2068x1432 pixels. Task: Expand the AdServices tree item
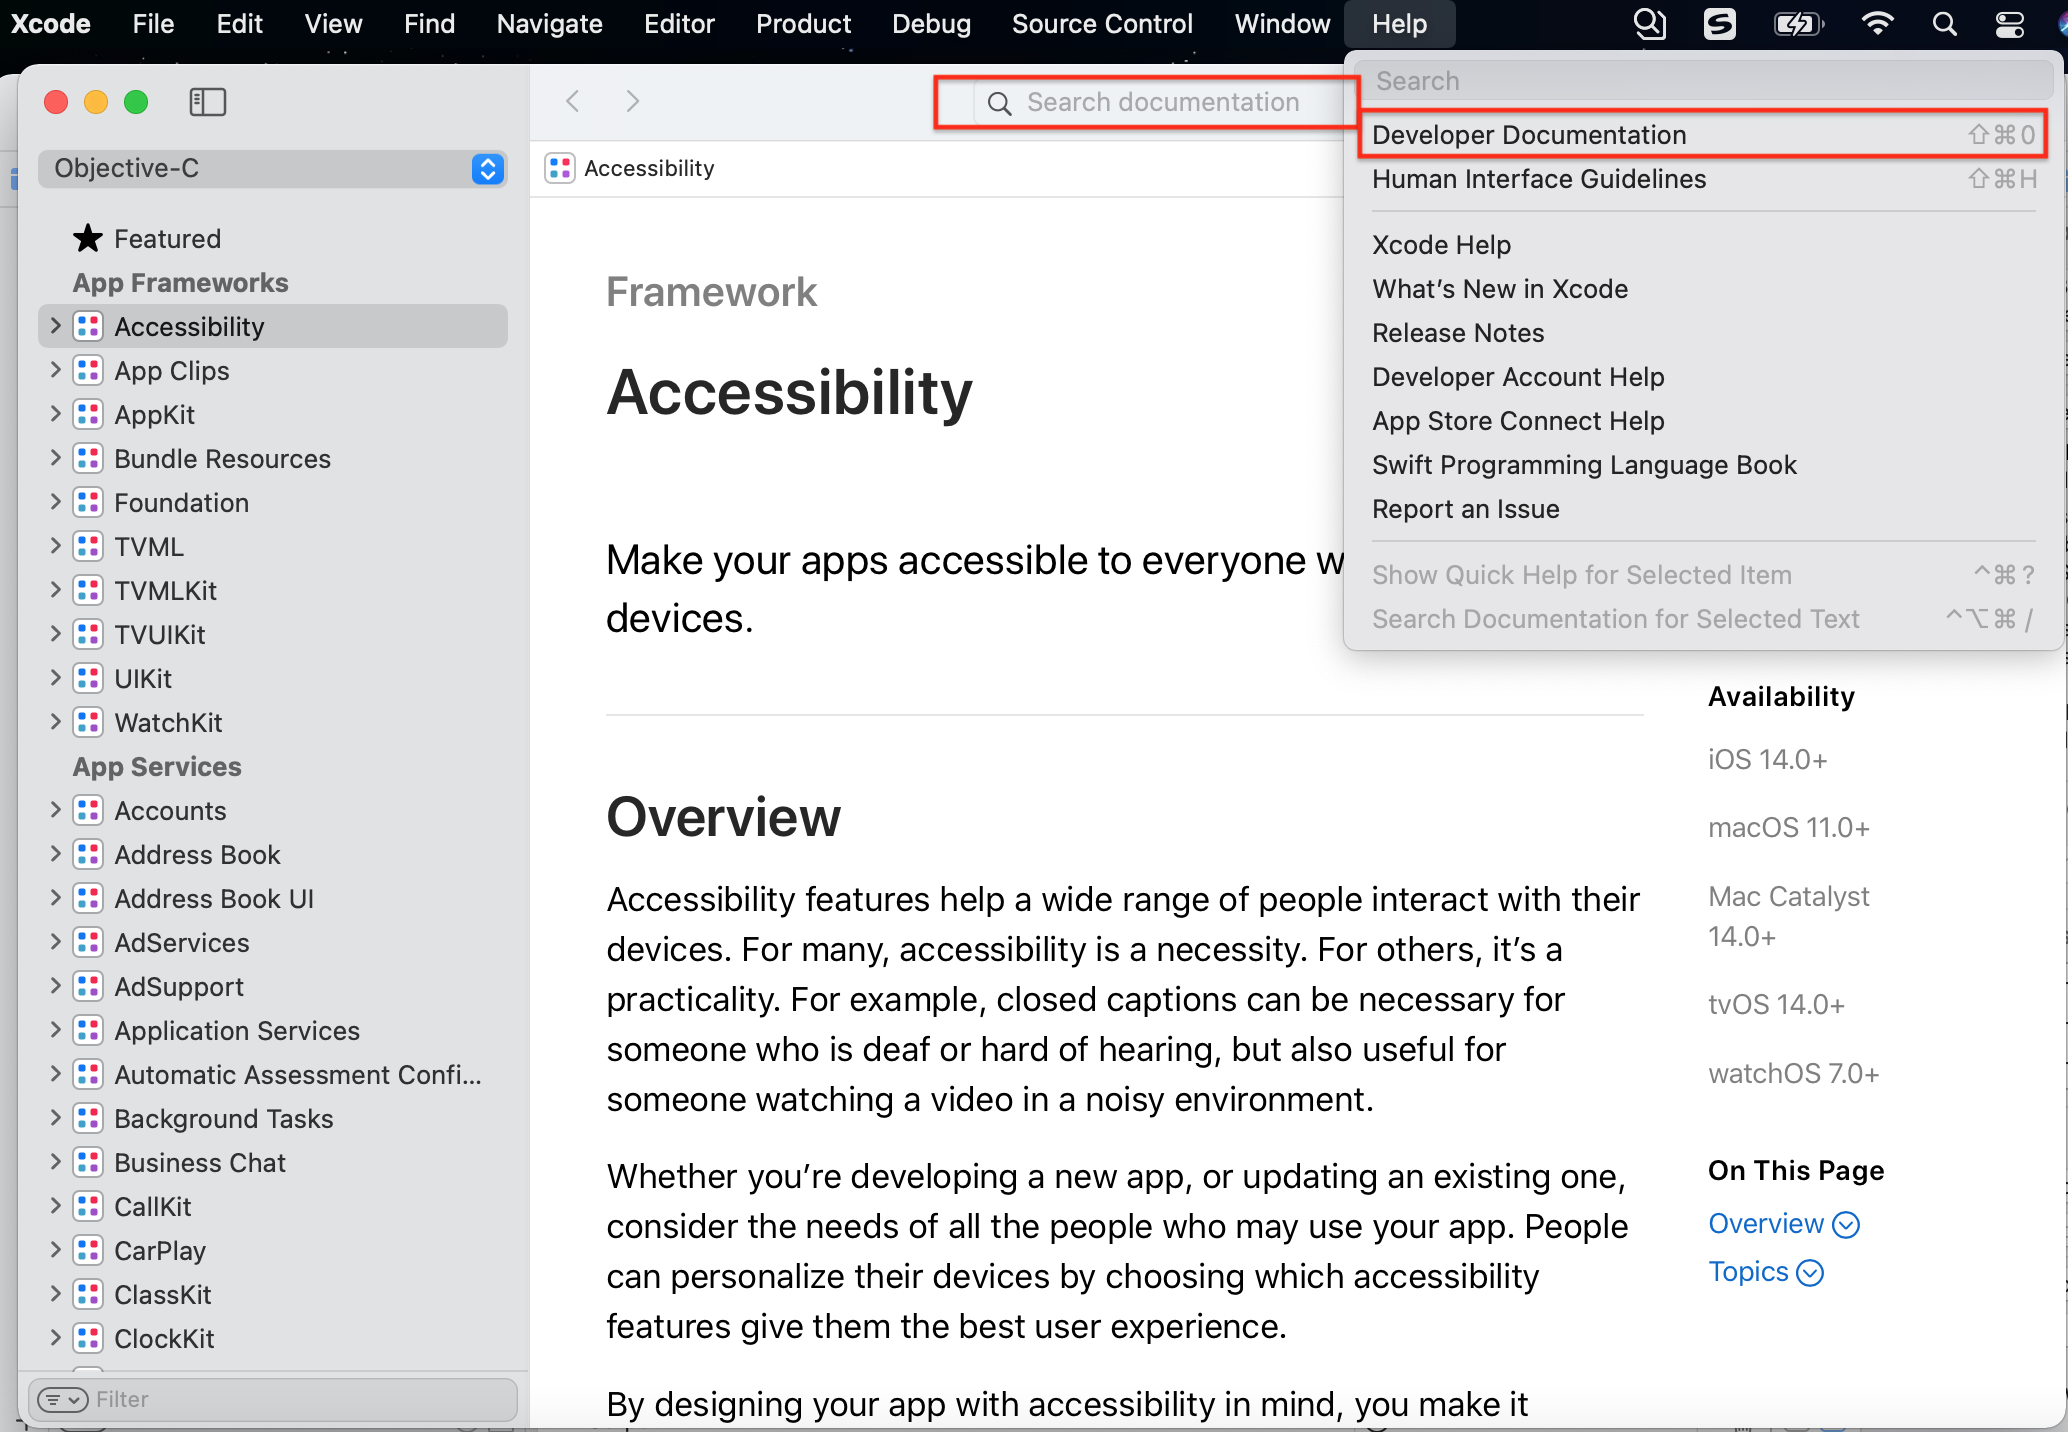pos(56,942)
